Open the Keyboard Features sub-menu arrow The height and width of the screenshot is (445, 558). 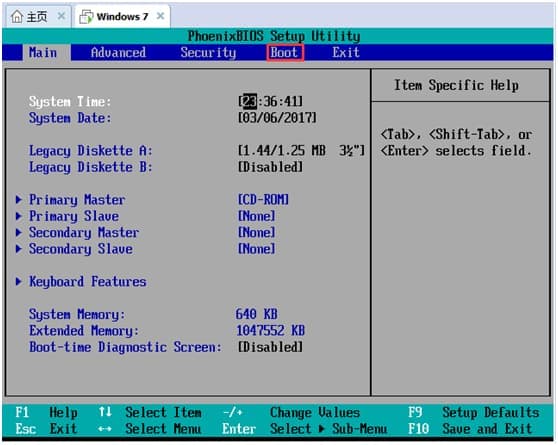click(x=19, y=282)
